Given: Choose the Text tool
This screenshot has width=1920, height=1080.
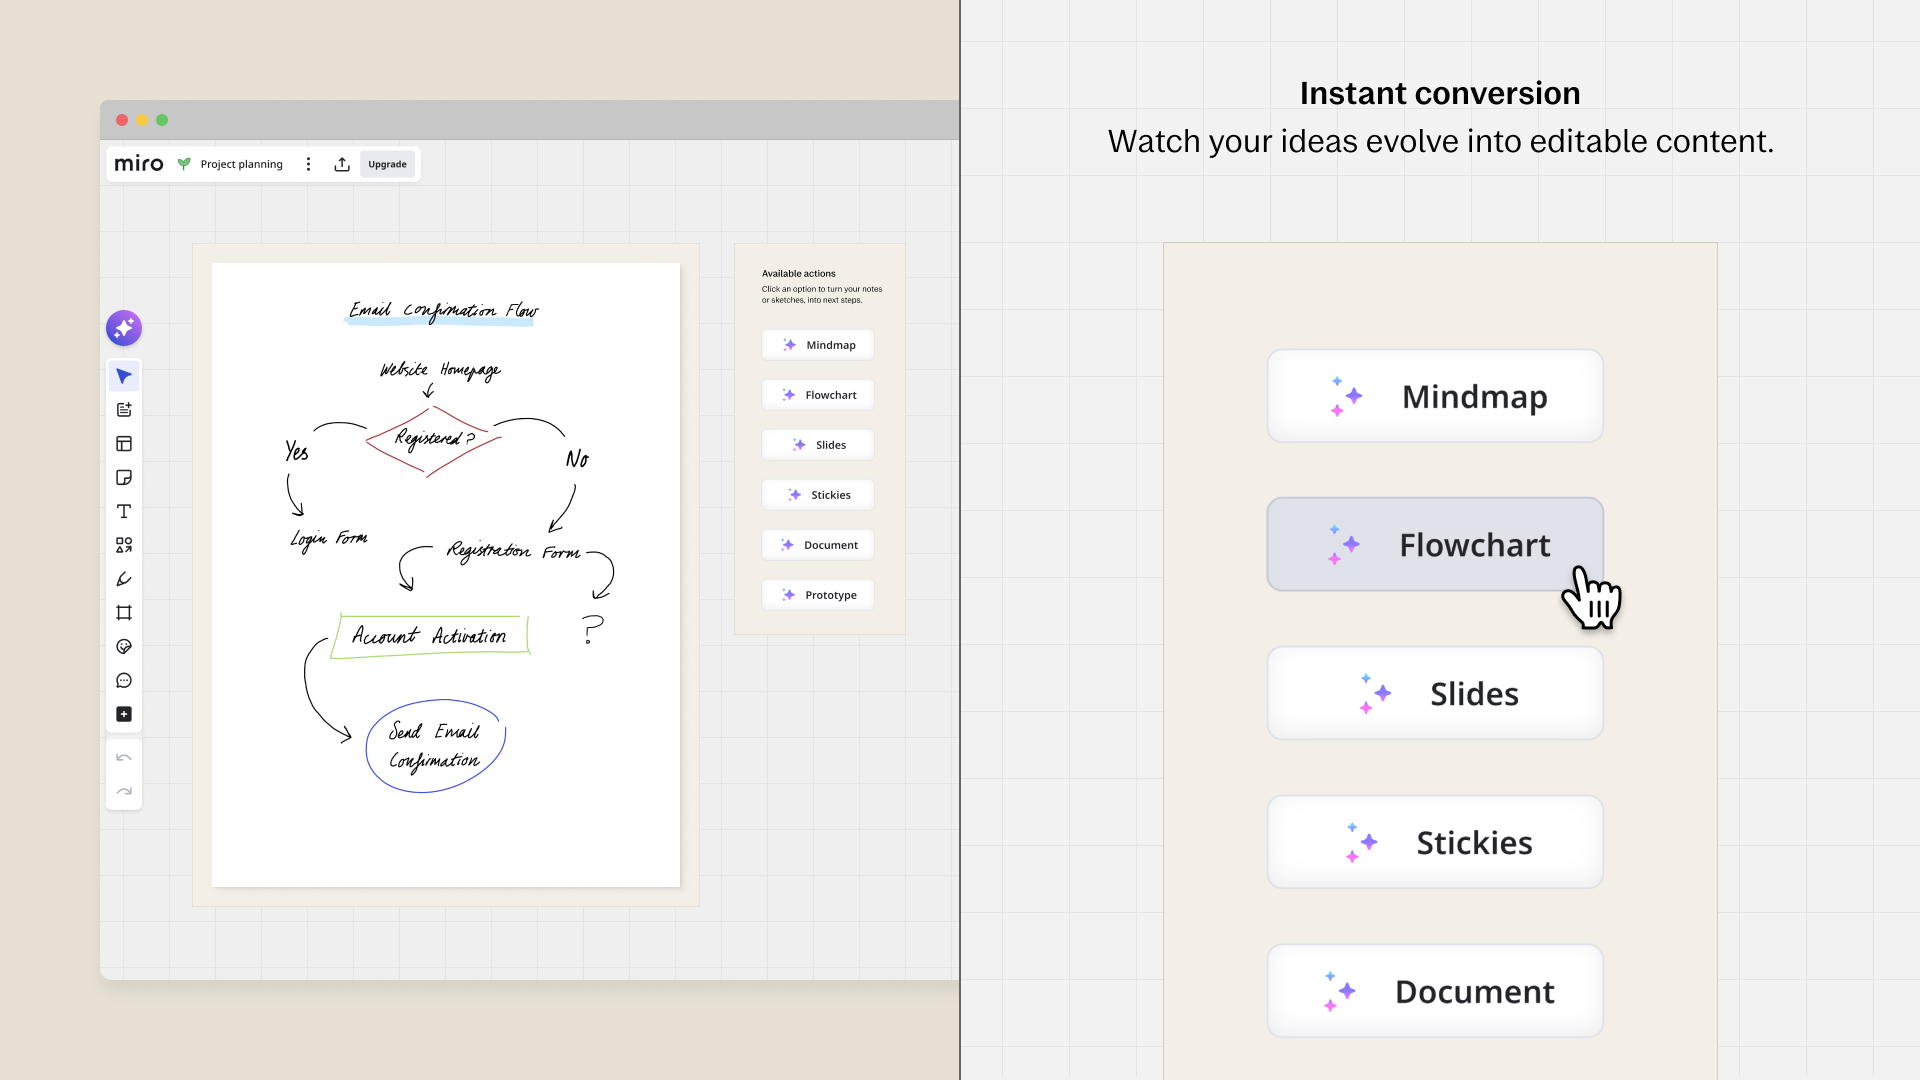Looking at the screenshot, I should [x=124, y=511].
